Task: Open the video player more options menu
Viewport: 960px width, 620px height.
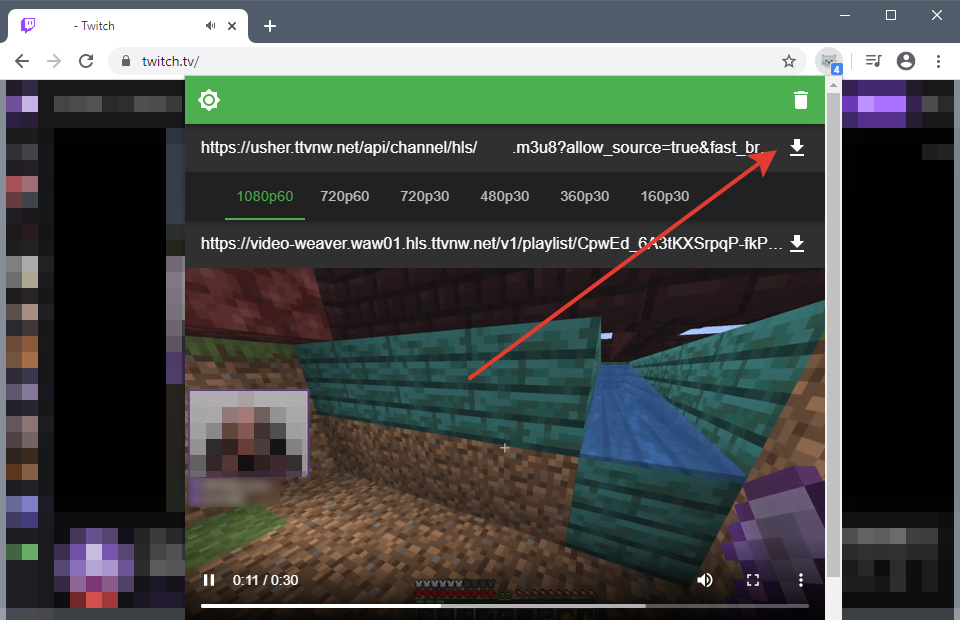Action: [801, 580]
